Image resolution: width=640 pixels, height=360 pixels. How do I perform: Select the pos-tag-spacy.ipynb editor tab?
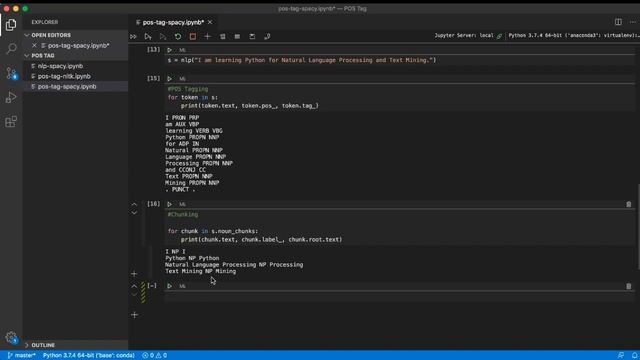(x=174, y=22)
